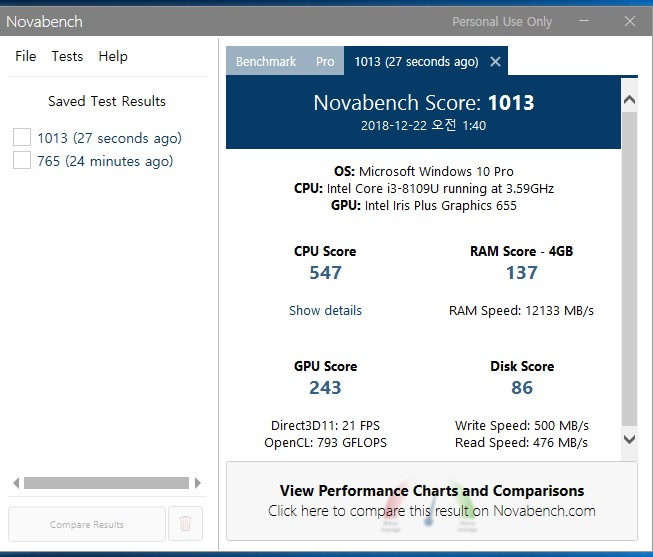The height and width of the screenshot is (557, 653).
Task: Click the GPU: Intel Iris Plus Graphics 655 line
Action: coord(424,205)
